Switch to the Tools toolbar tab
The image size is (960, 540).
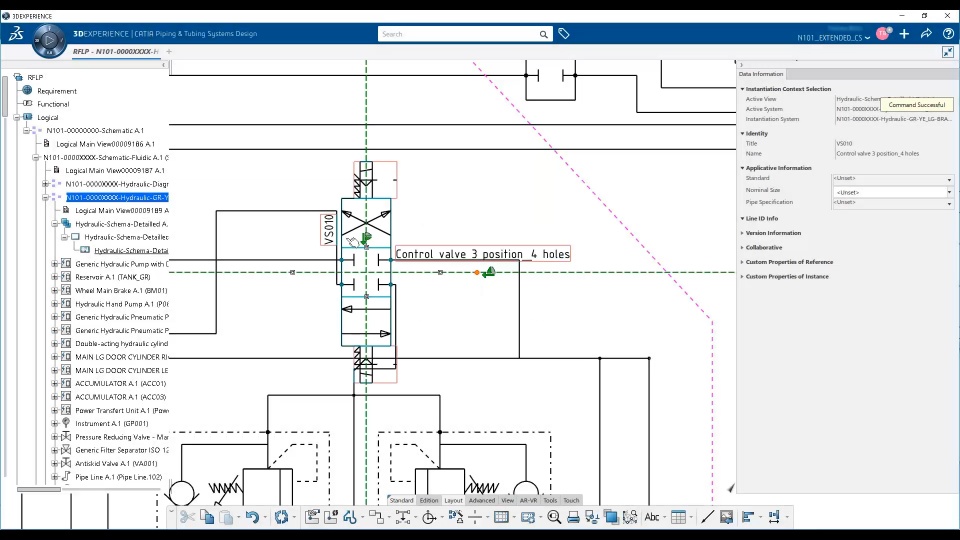pyautogui.click(x=550, y=500)
